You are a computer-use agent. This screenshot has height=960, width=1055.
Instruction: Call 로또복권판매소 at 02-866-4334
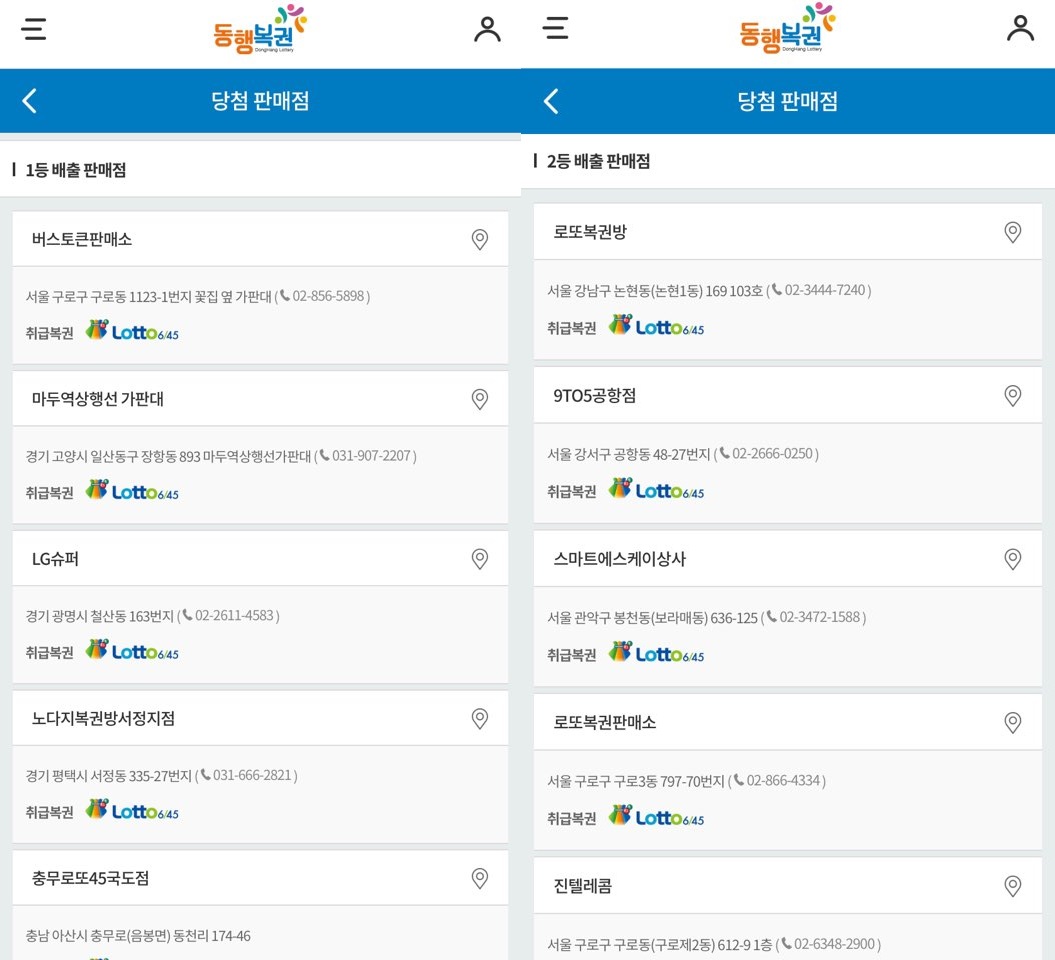point(777,780)
